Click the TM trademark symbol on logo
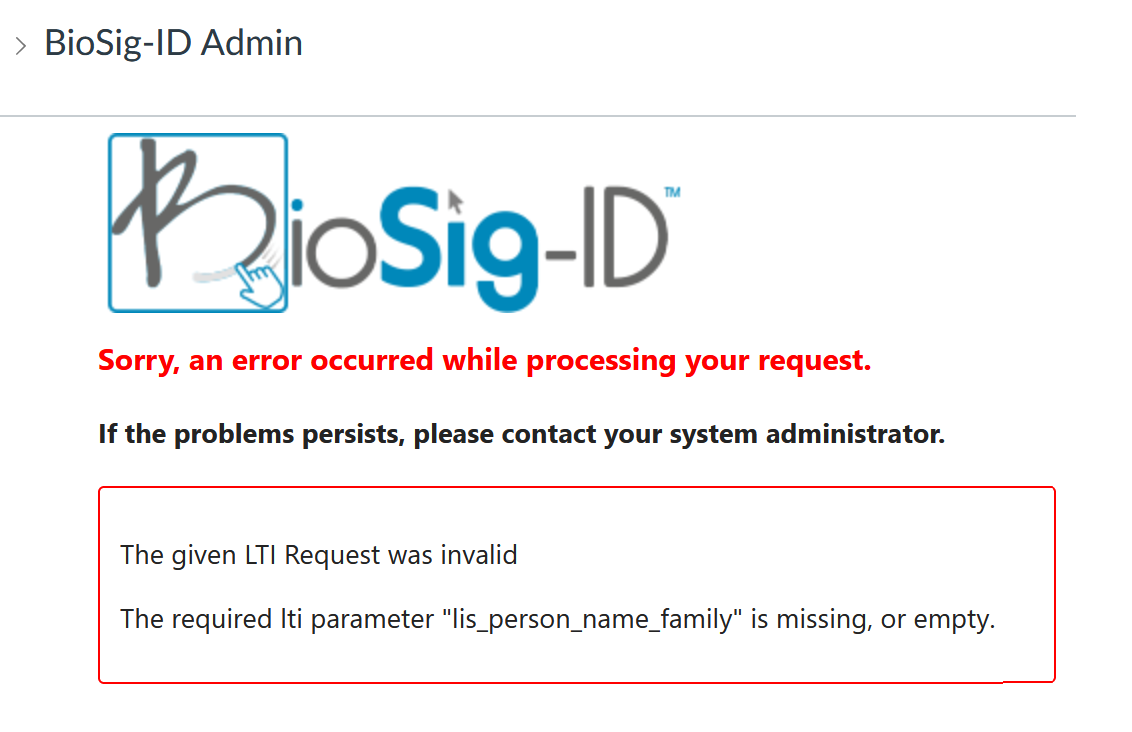 point(672,192)
